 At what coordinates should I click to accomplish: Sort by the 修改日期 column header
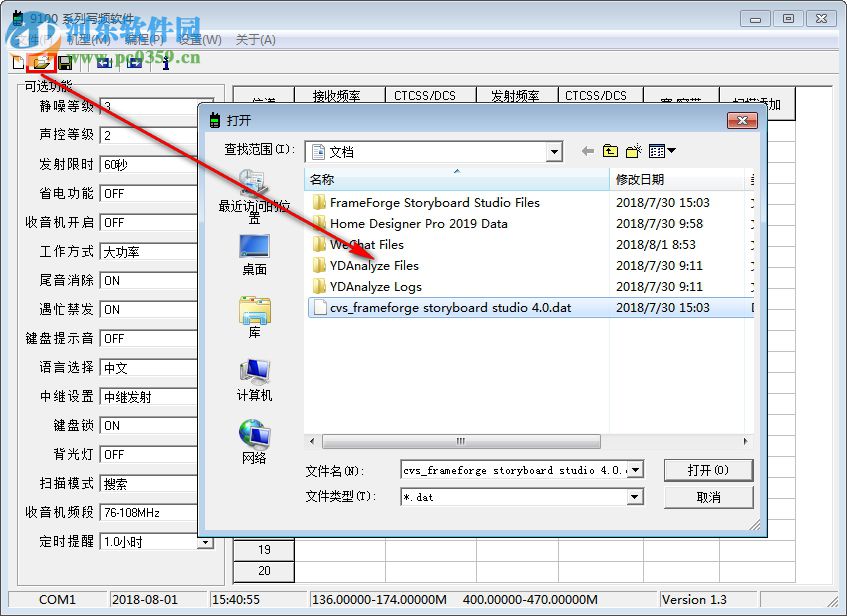(x=677, y=179)
